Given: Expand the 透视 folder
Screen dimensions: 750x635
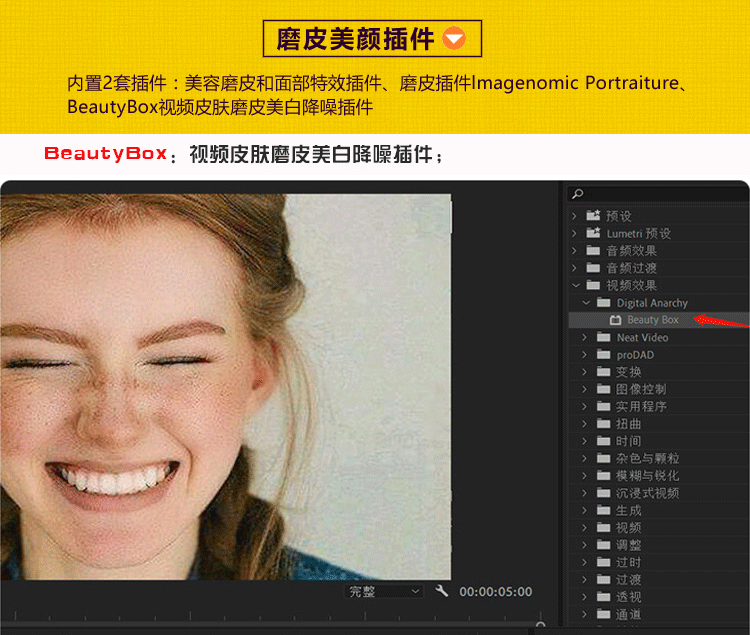Looking at the screenshot, I should click(x=585, y=597).
